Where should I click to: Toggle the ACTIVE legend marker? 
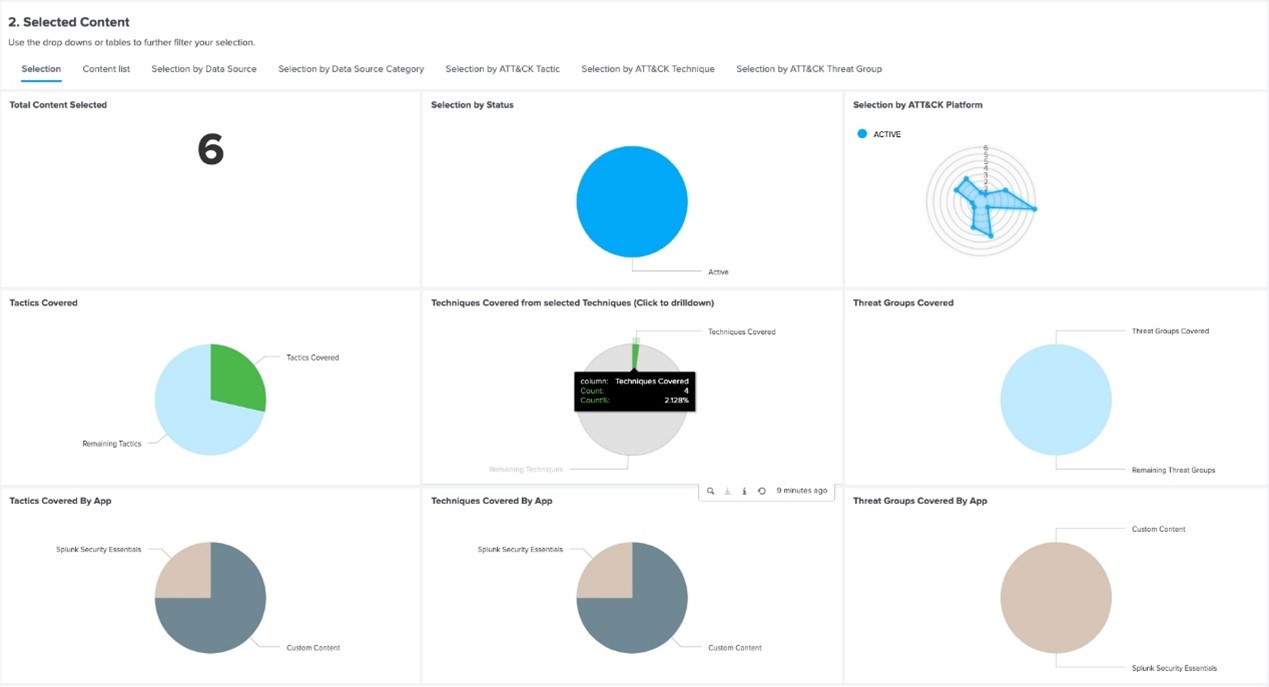tap(862, 134)
